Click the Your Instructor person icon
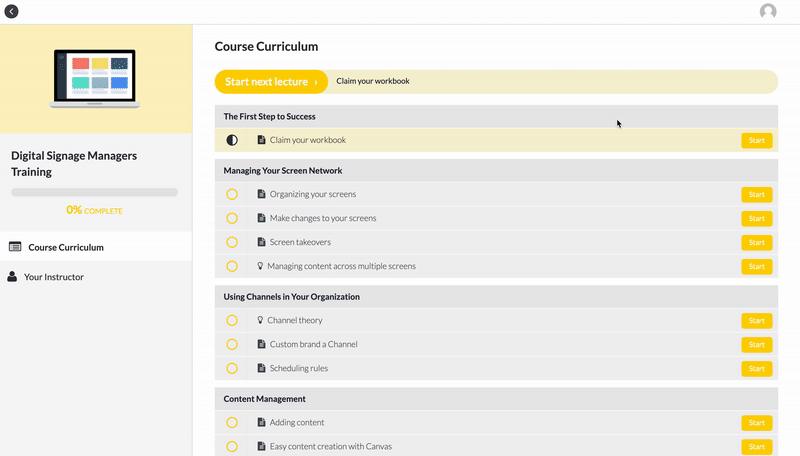Screen dimensions: 800x456 pos(13,277)
